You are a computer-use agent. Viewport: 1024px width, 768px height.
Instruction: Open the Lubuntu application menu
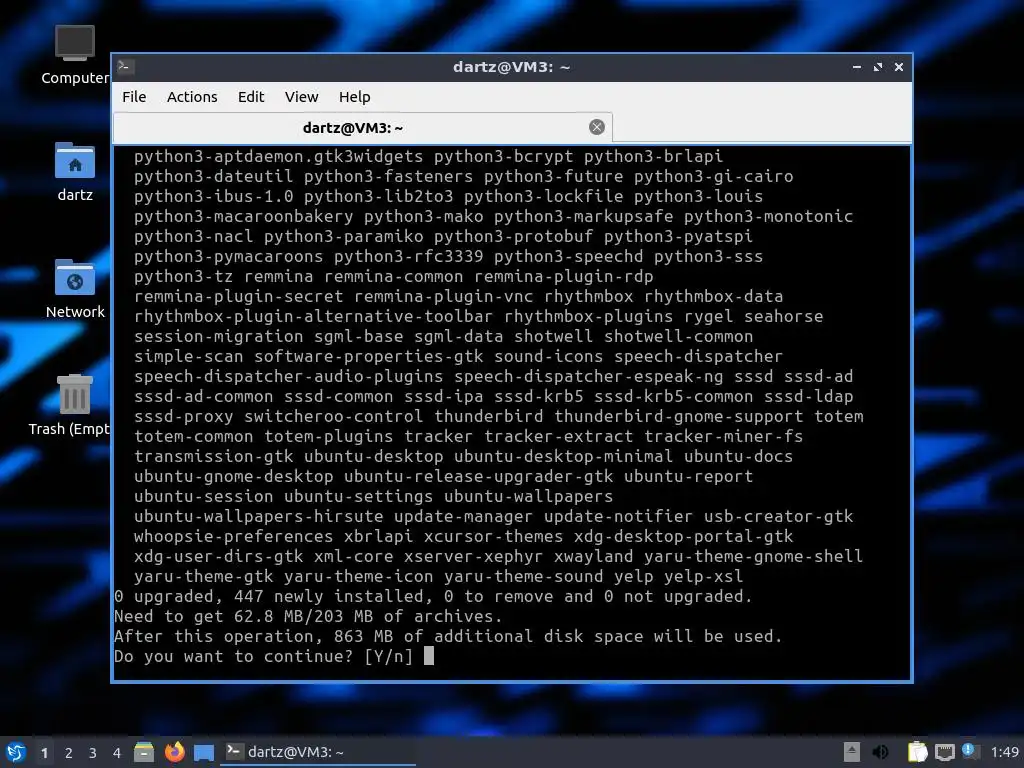coord(16,752)
